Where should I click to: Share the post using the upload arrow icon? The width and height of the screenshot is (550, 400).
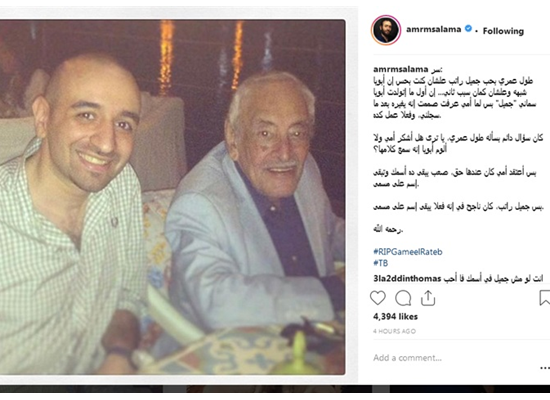point(428,298)
